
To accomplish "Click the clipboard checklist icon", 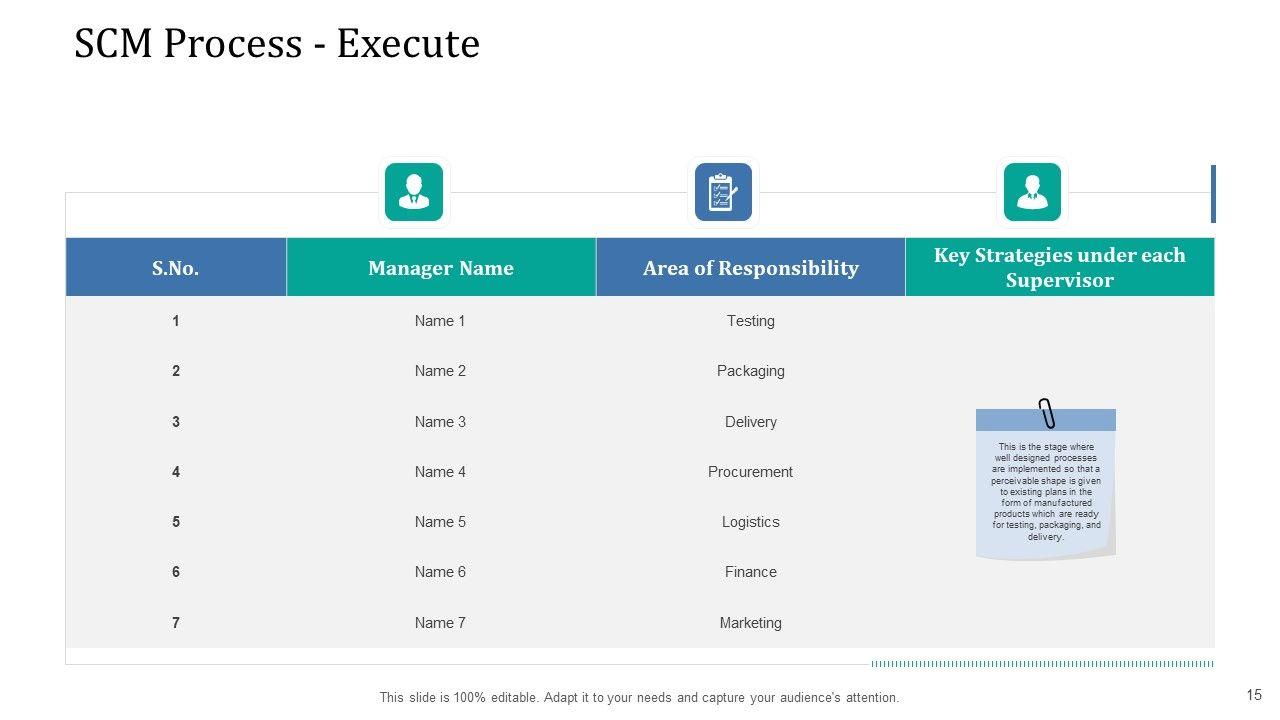I will (723, 192).
